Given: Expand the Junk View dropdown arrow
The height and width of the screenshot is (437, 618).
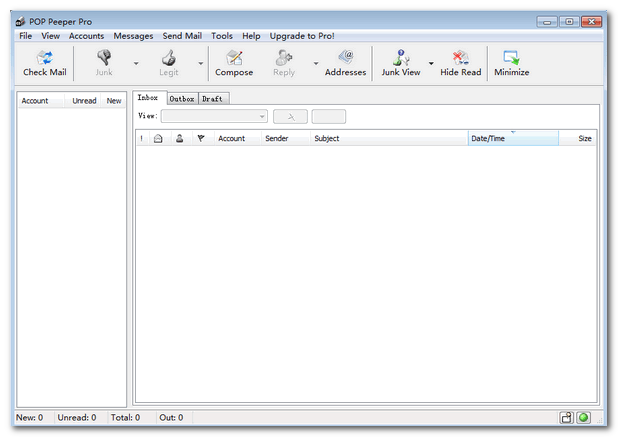Looking at the screenshot, I should click(x=431, y=63).
